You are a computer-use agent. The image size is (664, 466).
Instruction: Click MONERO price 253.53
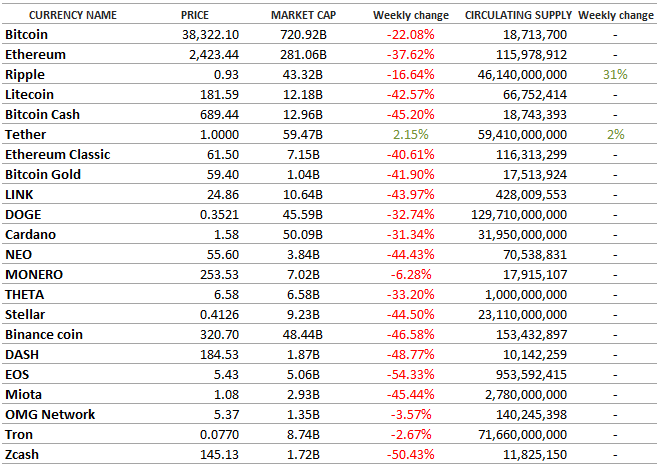pyautogui.click(x=219, y=275)
